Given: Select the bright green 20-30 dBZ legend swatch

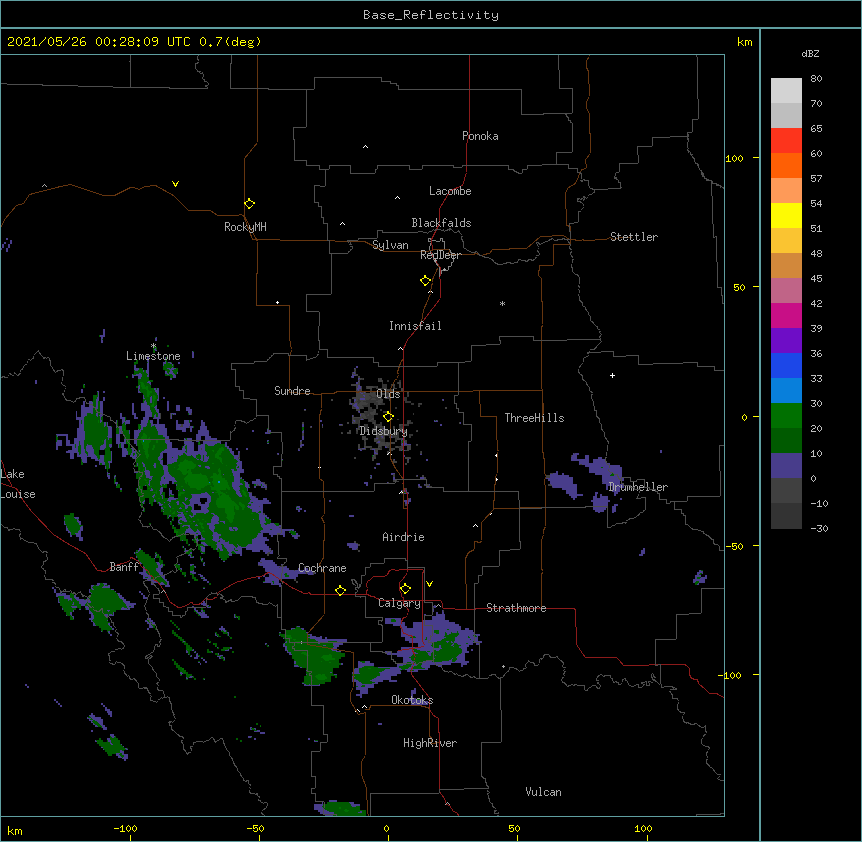Looking at the screenshot, I should 786,416.
